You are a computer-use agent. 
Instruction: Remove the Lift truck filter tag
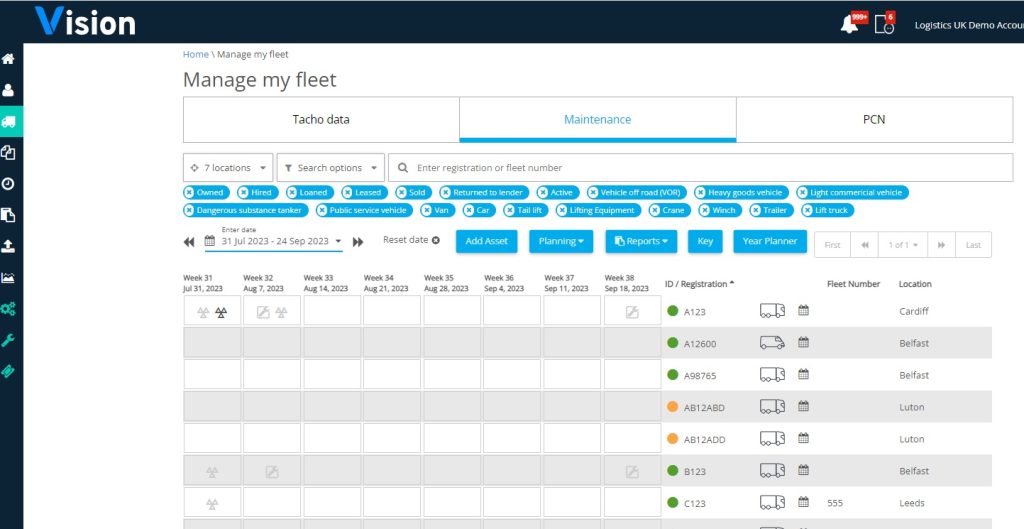tap(808, 210)
